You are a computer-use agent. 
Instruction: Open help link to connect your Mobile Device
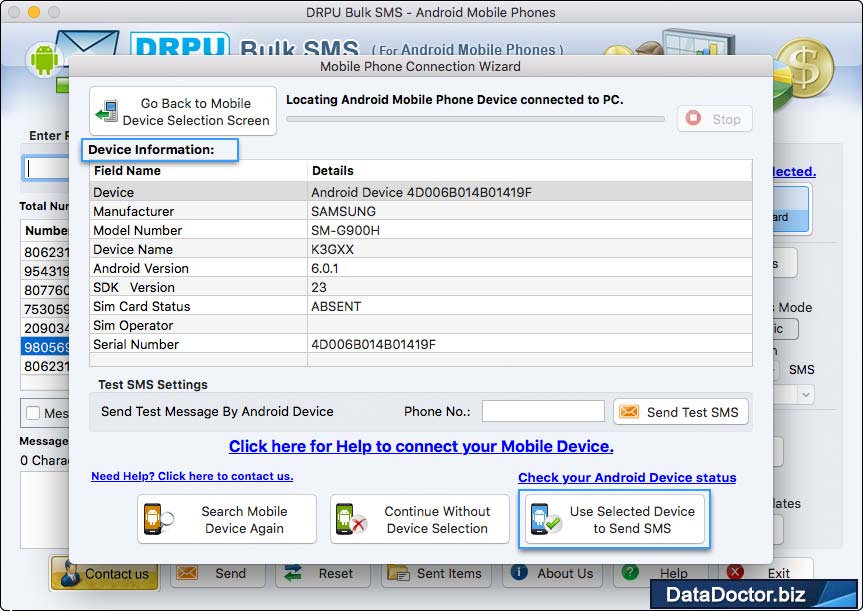421,446
